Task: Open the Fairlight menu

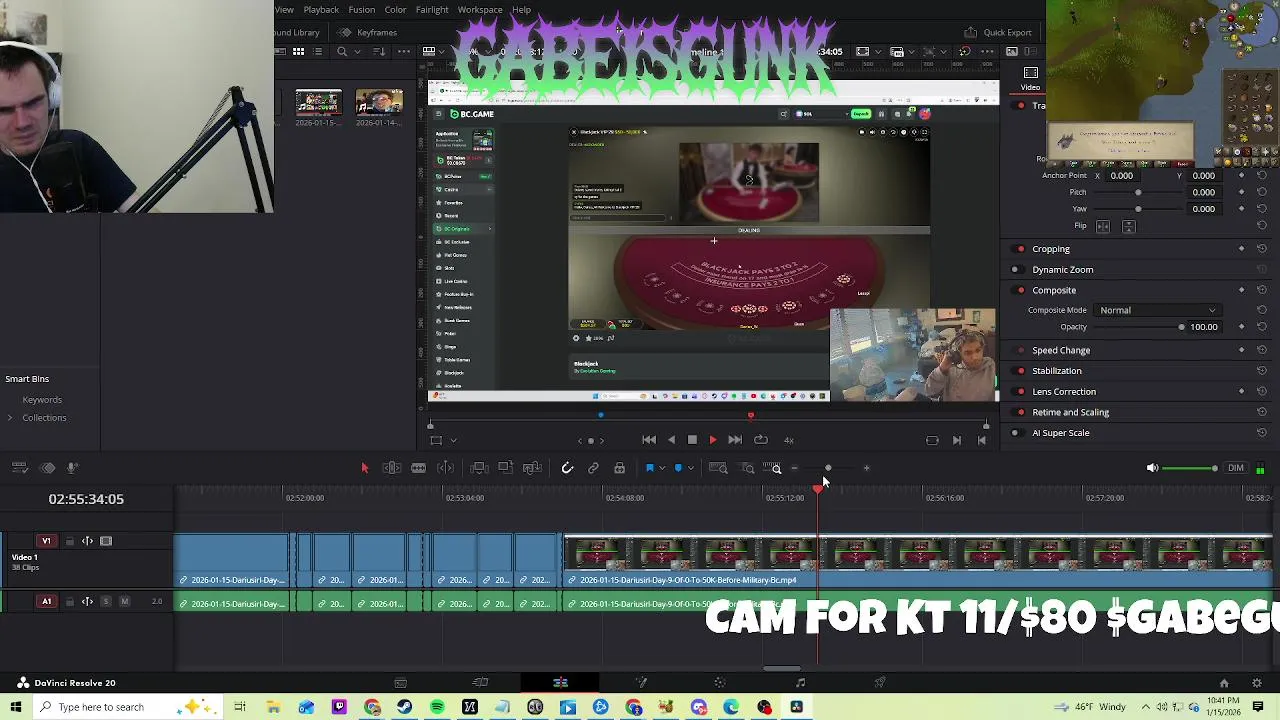Action: click(x=432, y=10)
